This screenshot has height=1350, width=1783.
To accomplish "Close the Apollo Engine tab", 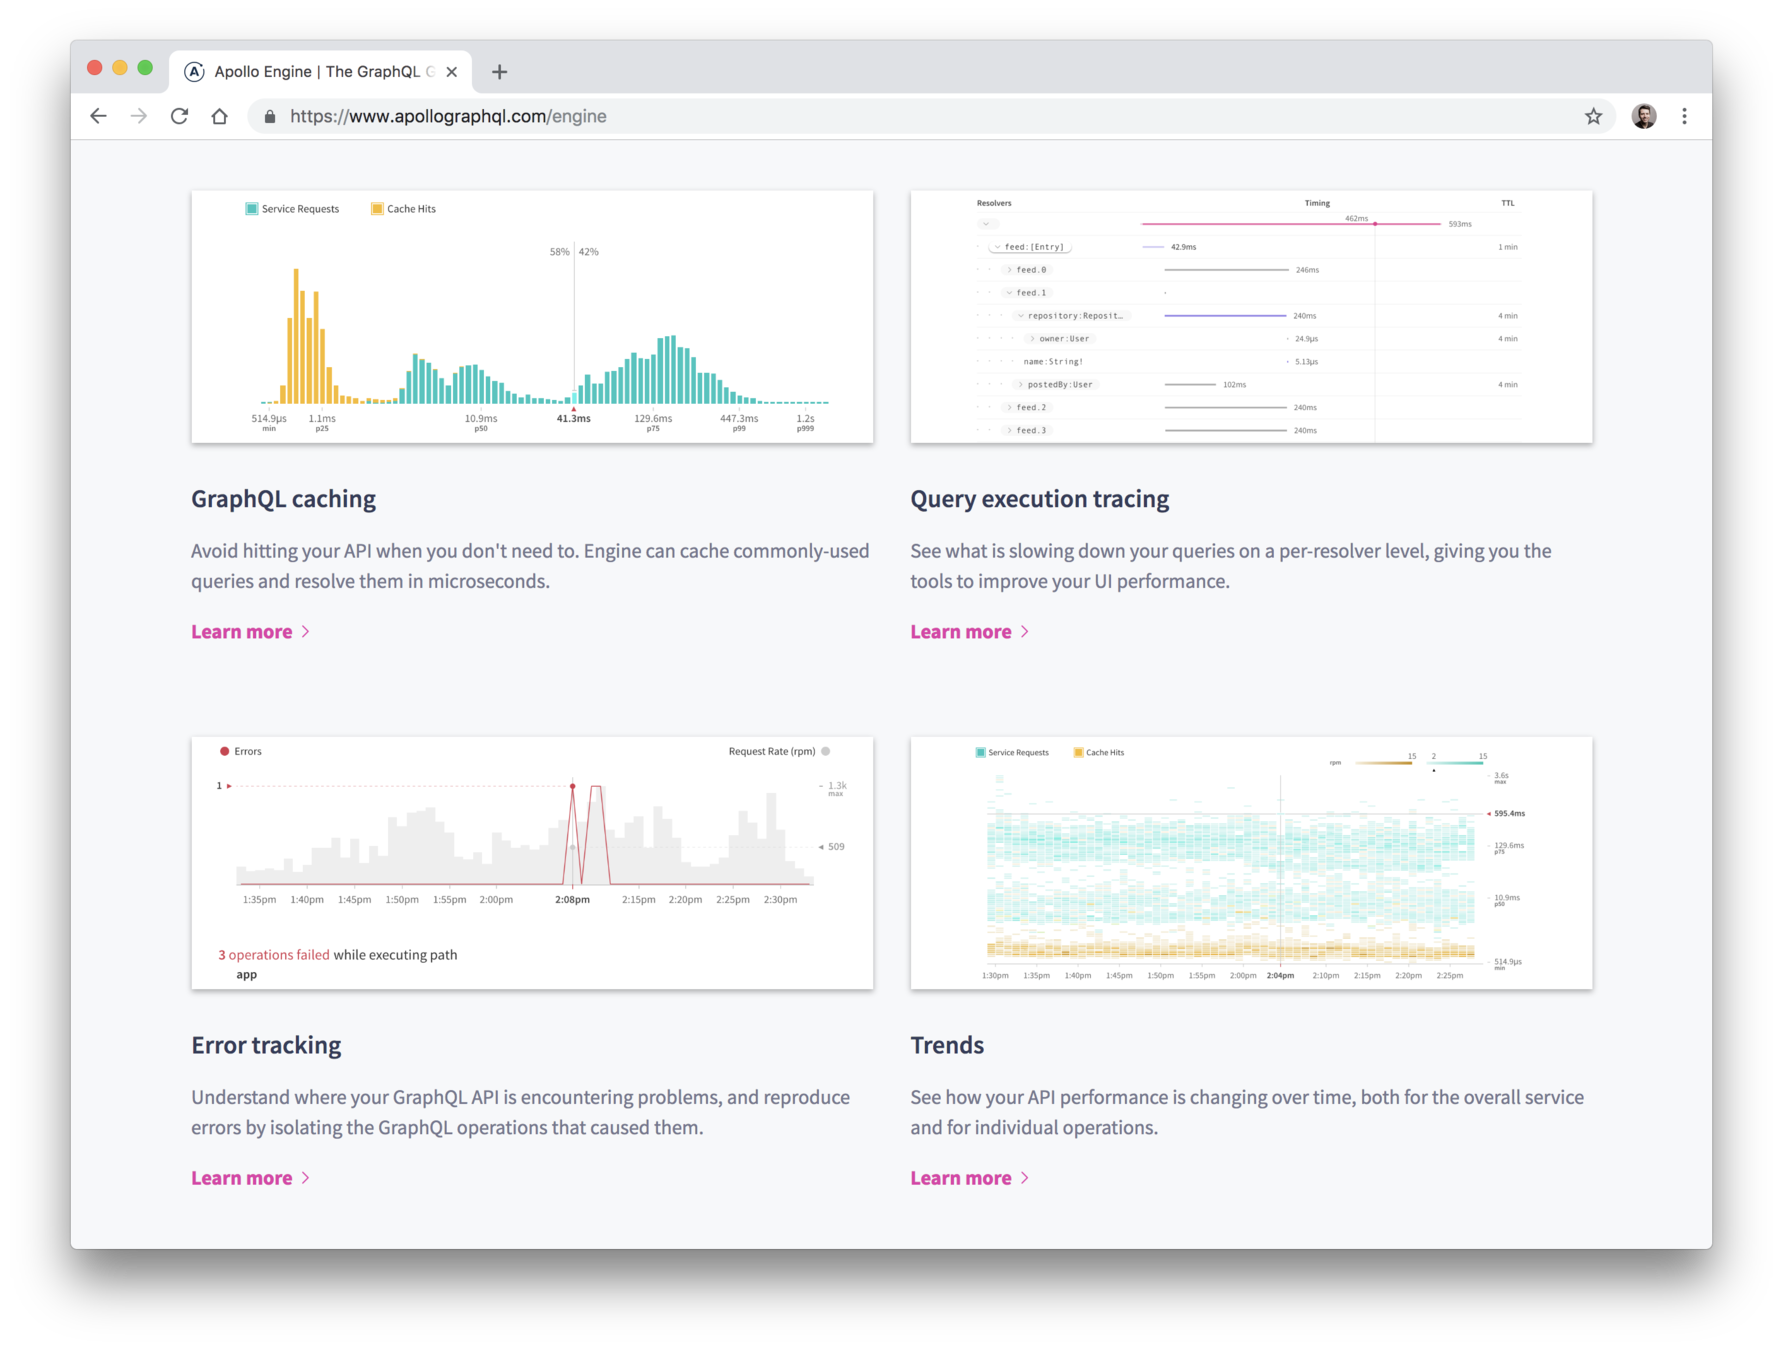I will tap(452, 72).
